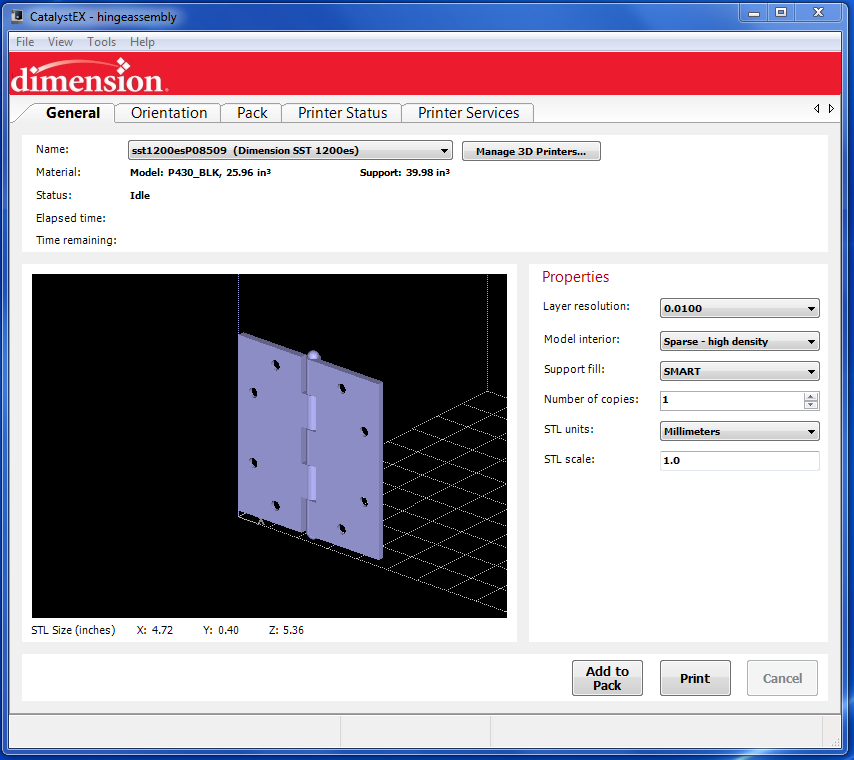Click the CatalystEX app icon in title bar

[17, 16]
